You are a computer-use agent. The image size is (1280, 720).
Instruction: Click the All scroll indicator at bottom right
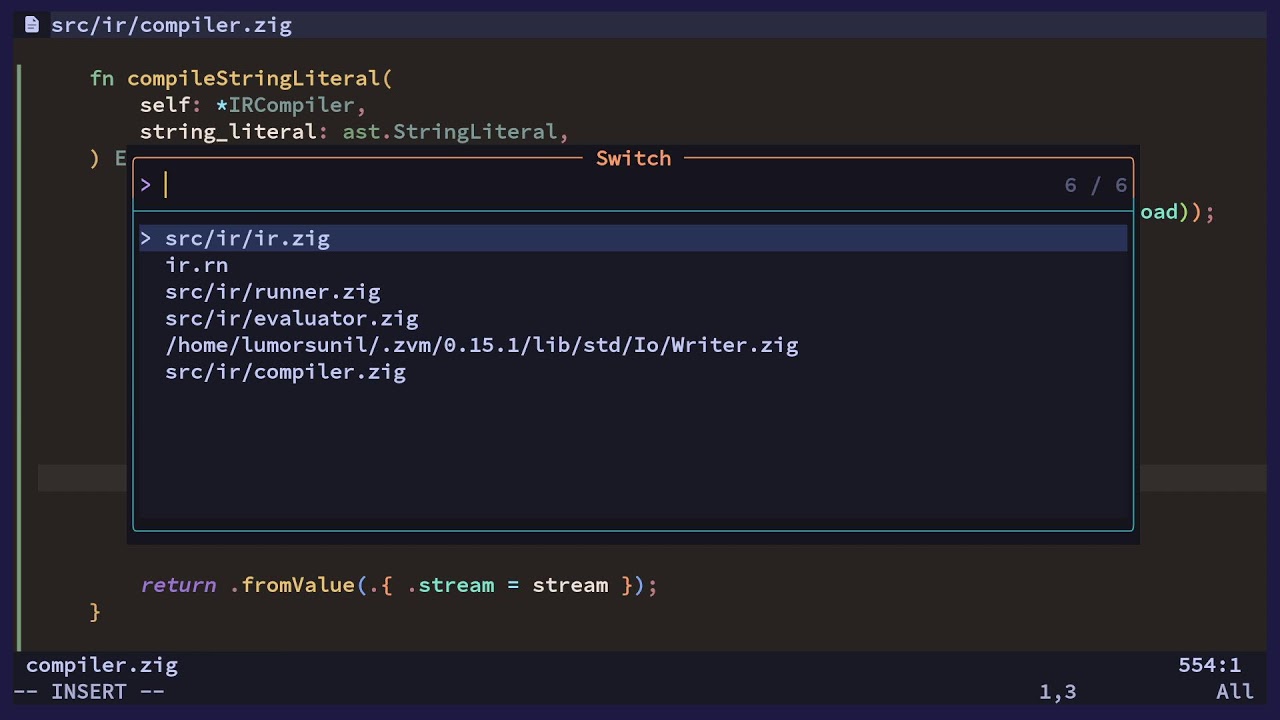coord(1234,692)
